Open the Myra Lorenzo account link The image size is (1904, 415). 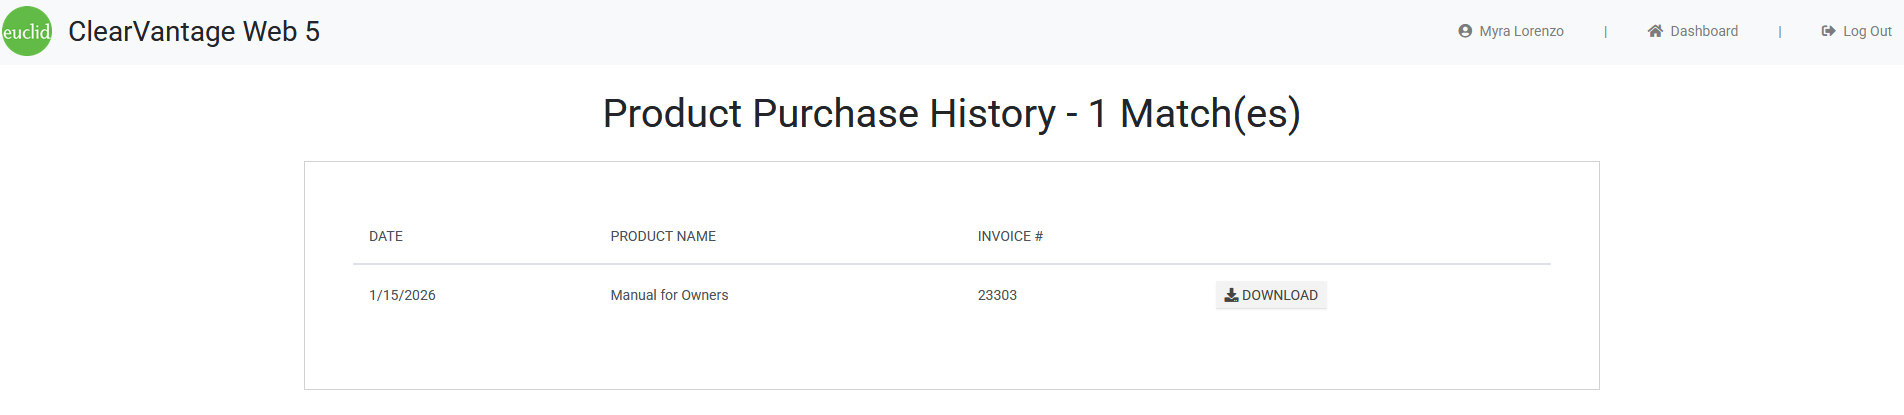click(x=1521, y=31)
